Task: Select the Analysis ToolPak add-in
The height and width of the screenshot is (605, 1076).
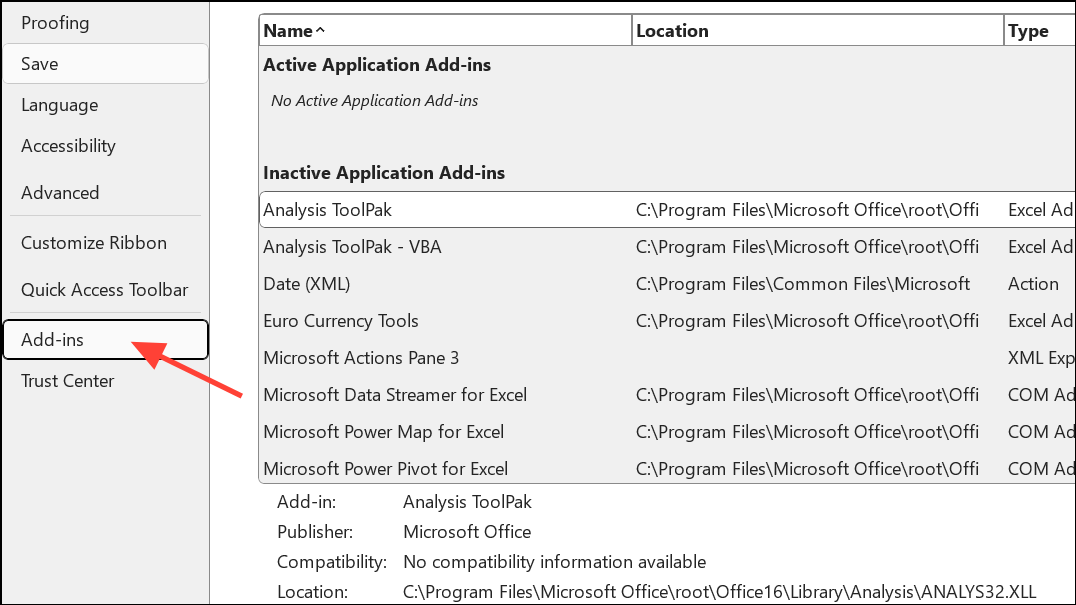Action: [326, 209]
